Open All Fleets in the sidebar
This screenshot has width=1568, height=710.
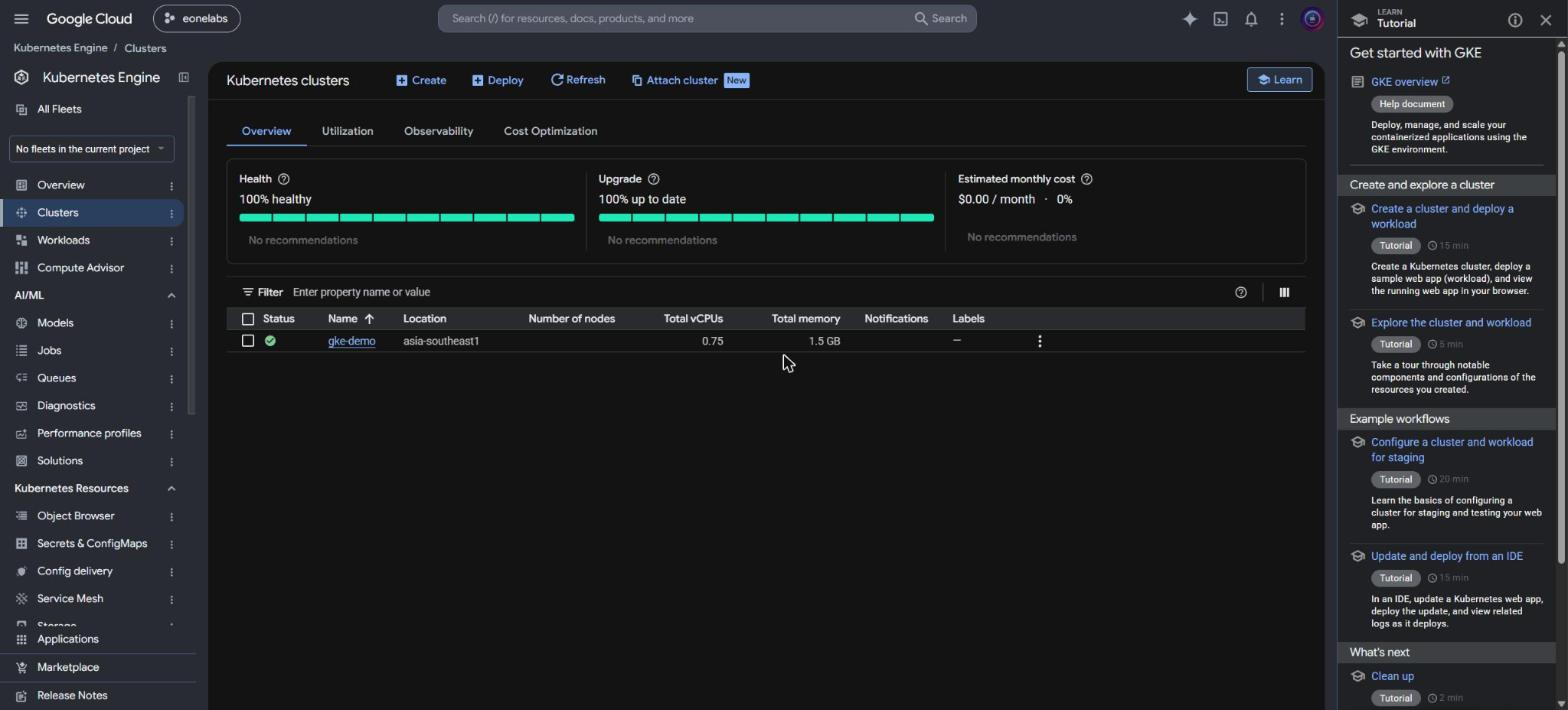(x=59, y=109)
